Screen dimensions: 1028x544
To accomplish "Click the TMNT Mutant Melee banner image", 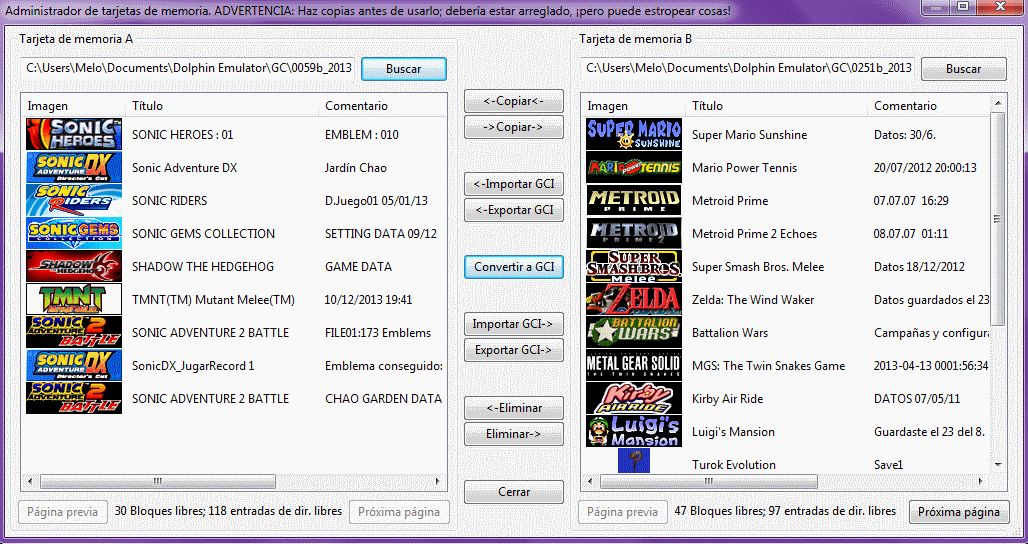I will tap(74, 300).
